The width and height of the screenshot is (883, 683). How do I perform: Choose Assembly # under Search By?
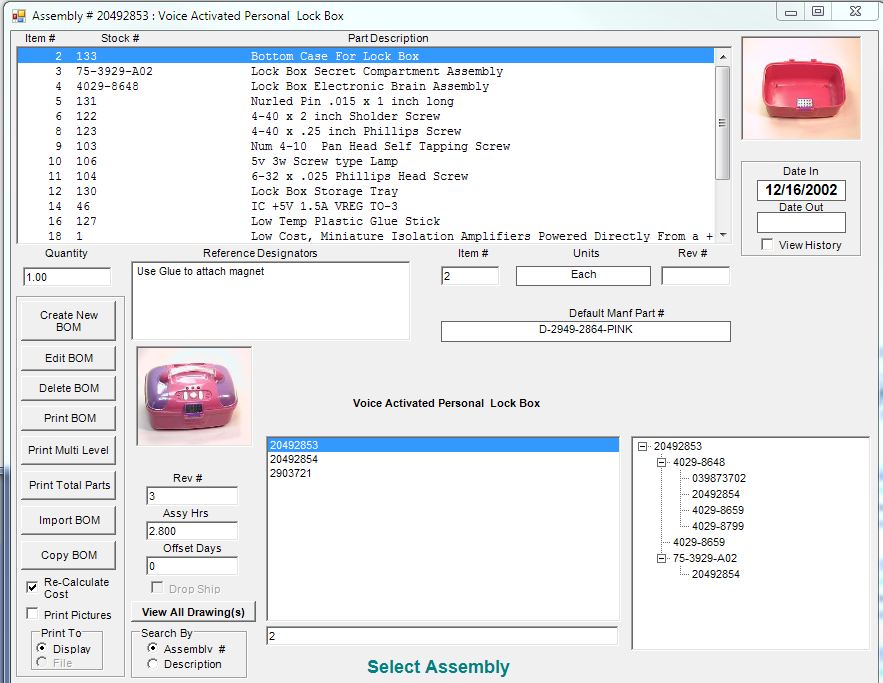(152, 648)
